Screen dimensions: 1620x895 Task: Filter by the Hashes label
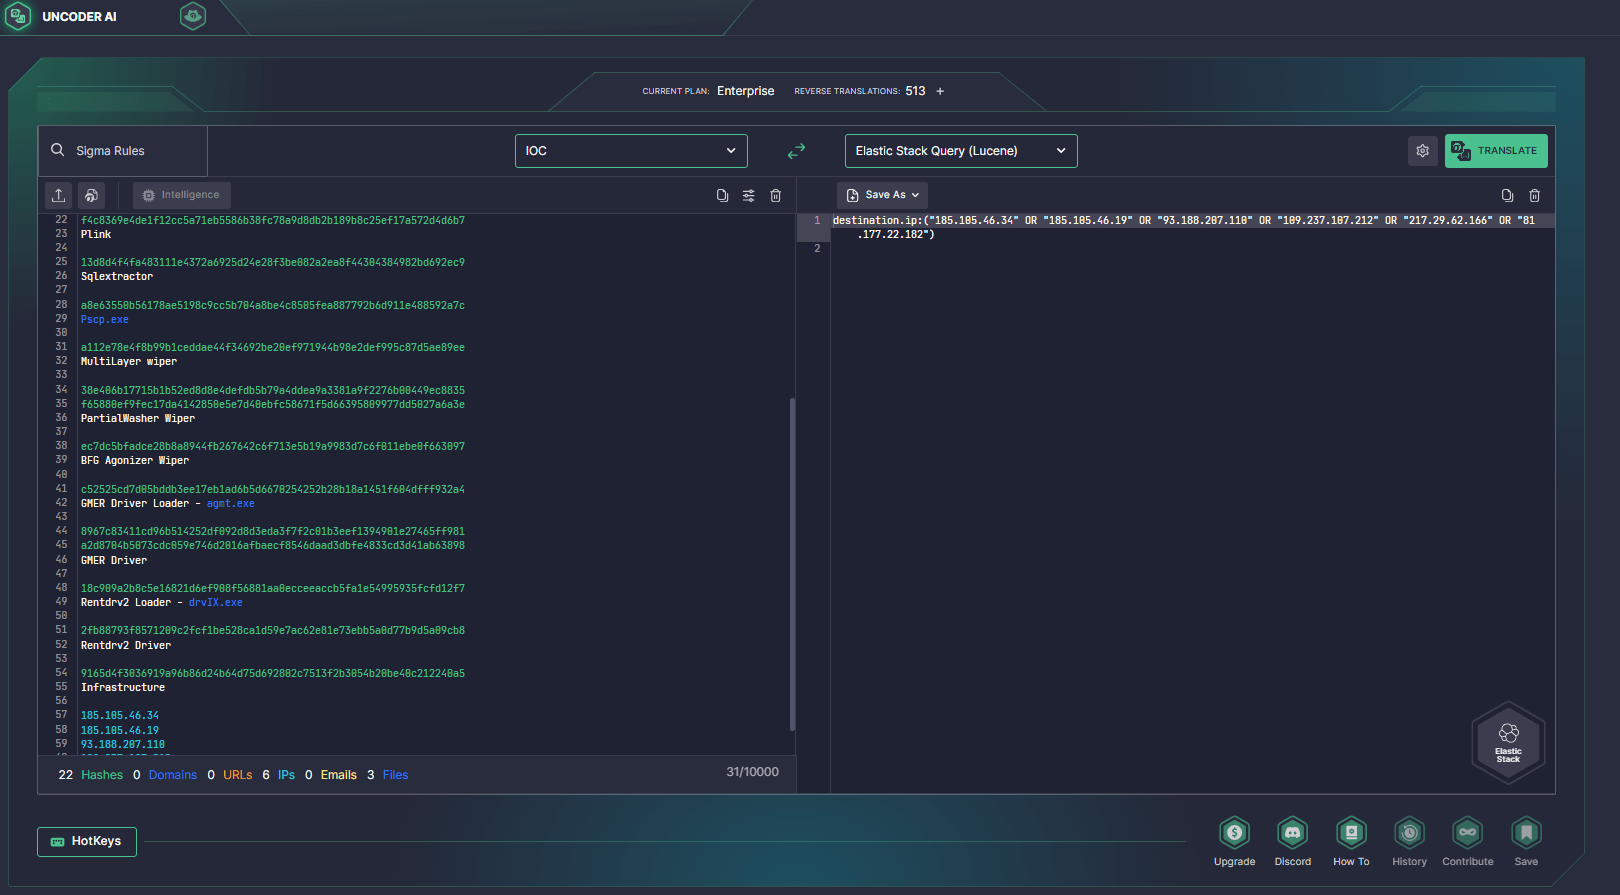[x=102, y=775]
